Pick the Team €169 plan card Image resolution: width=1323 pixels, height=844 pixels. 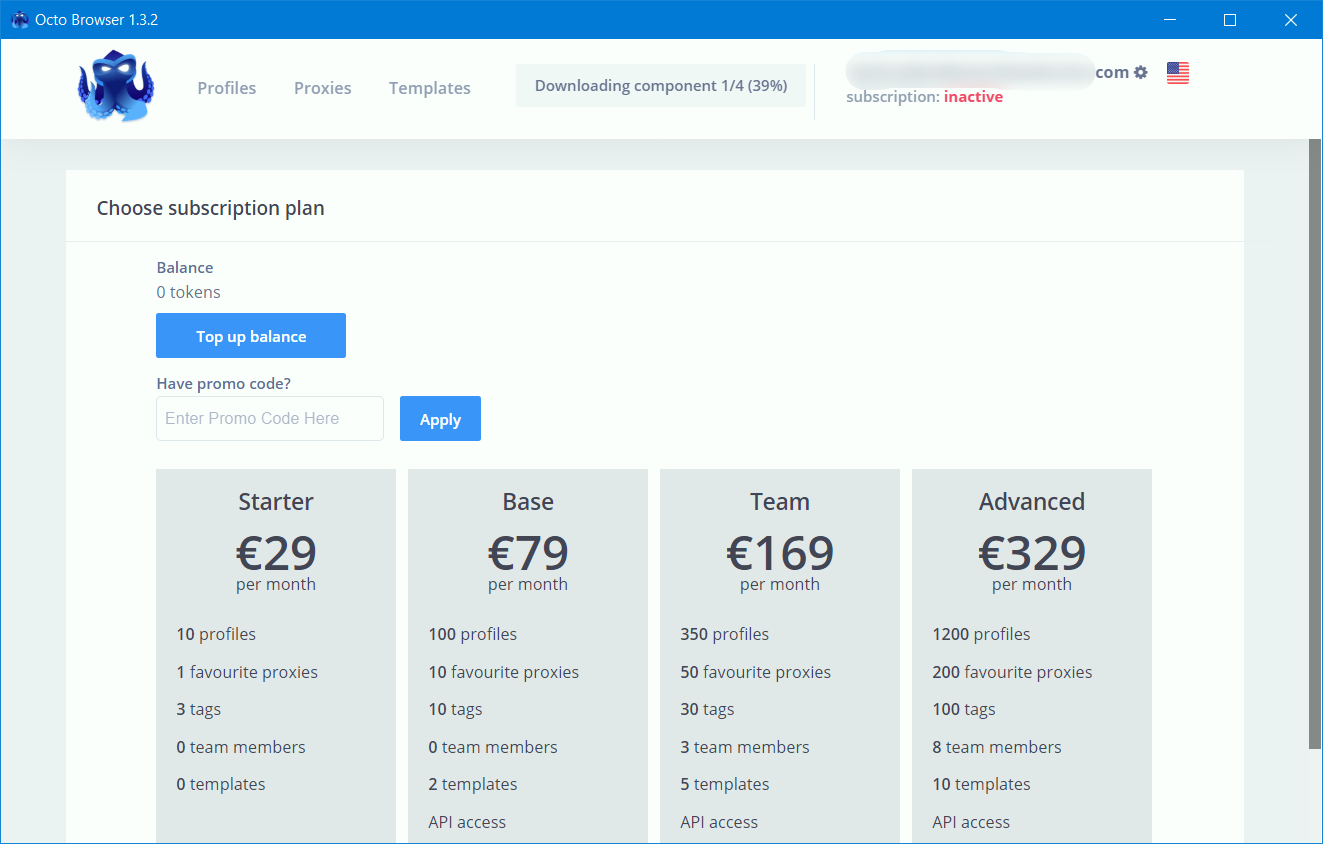click(x=780, y=552)
